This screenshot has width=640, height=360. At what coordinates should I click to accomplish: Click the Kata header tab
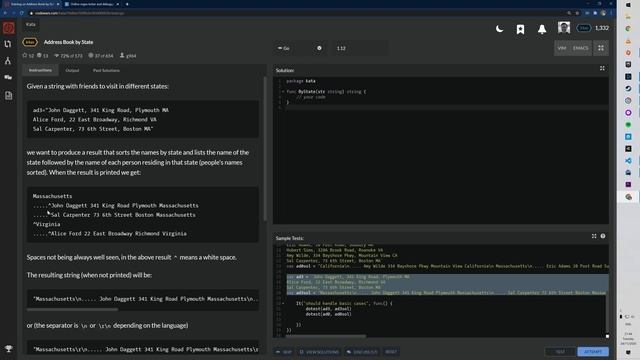tap(31, 24)
